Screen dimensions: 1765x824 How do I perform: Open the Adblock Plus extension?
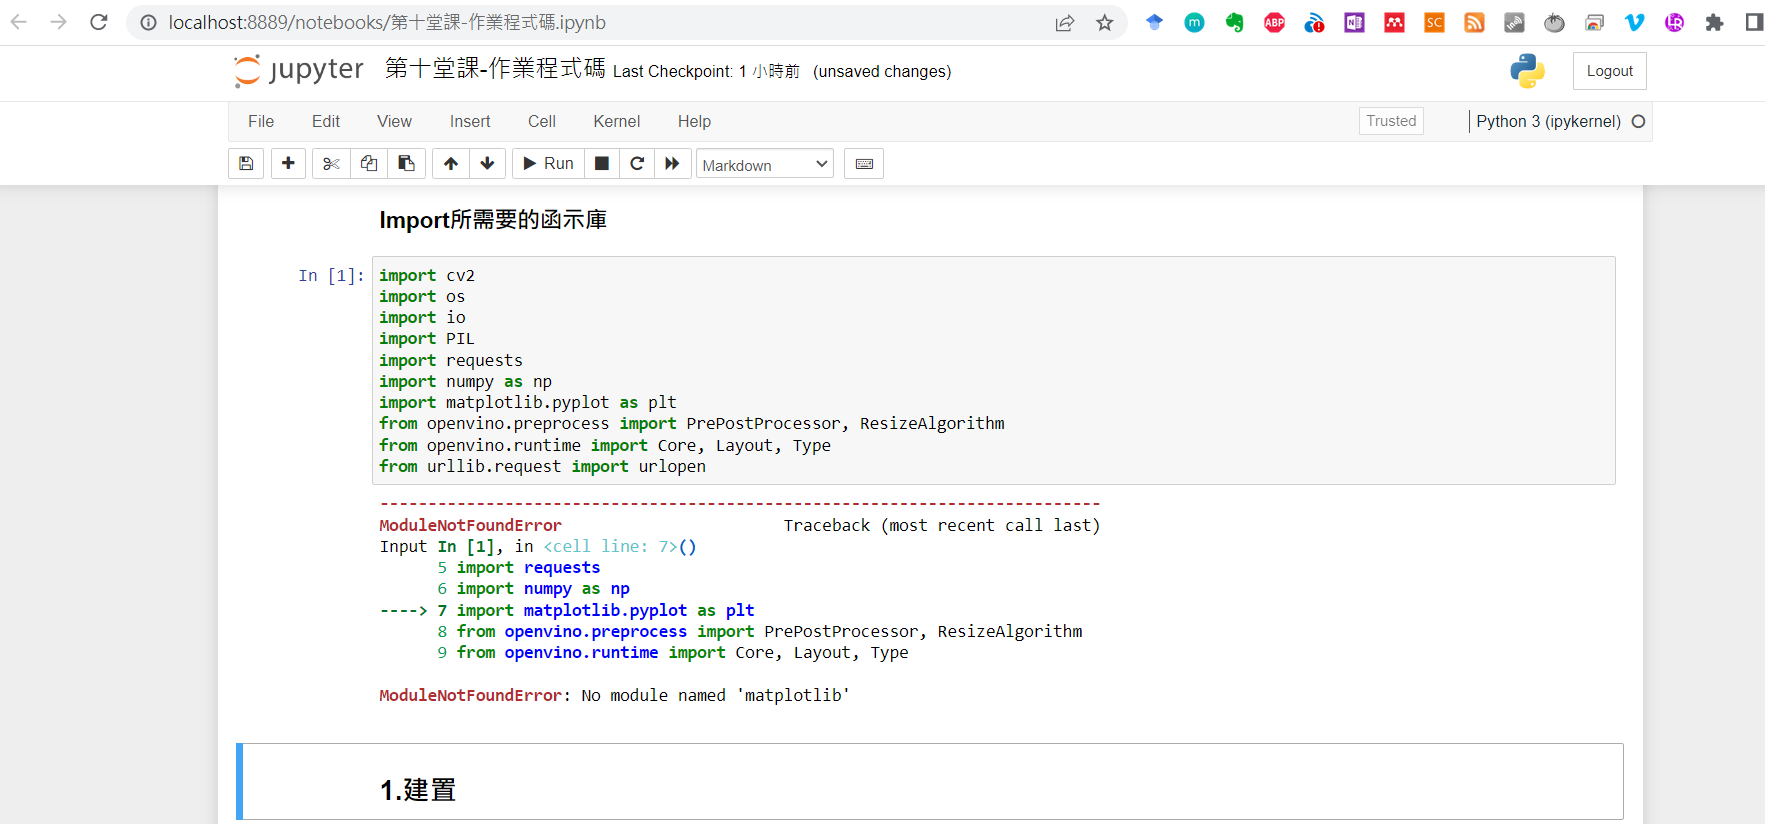(x=1274, y=22)
